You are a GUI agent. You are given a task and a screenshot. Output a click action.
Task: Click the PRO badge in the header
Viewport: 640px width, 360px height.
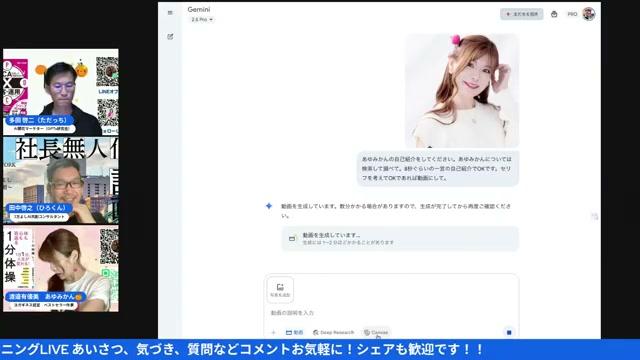pos(572,14)
